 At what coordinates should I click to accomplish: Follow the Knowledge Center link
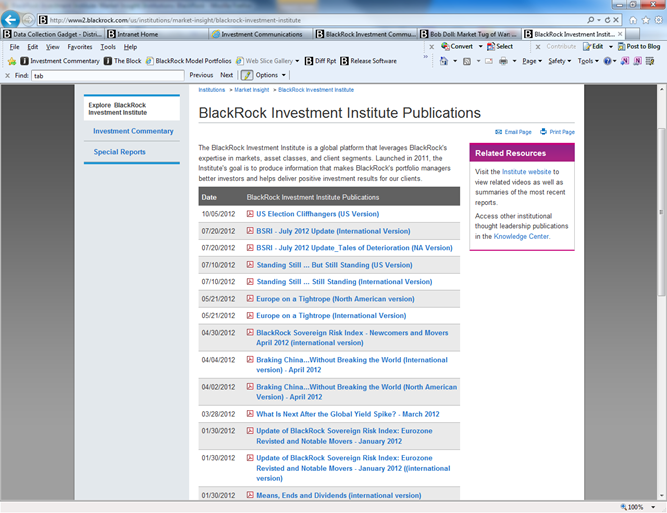(x=521, y=237)
